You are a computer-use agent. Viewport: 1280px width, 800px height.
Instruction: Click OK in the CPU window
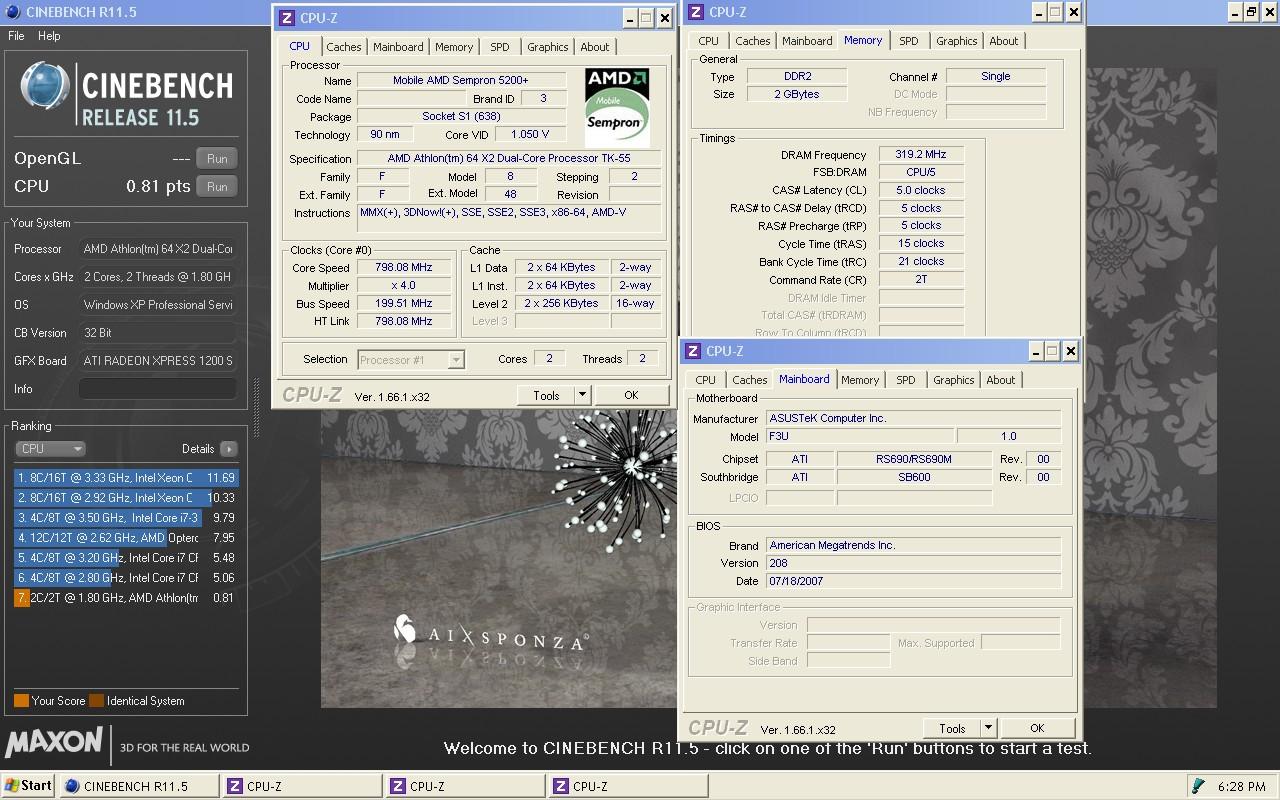(631, 395)
